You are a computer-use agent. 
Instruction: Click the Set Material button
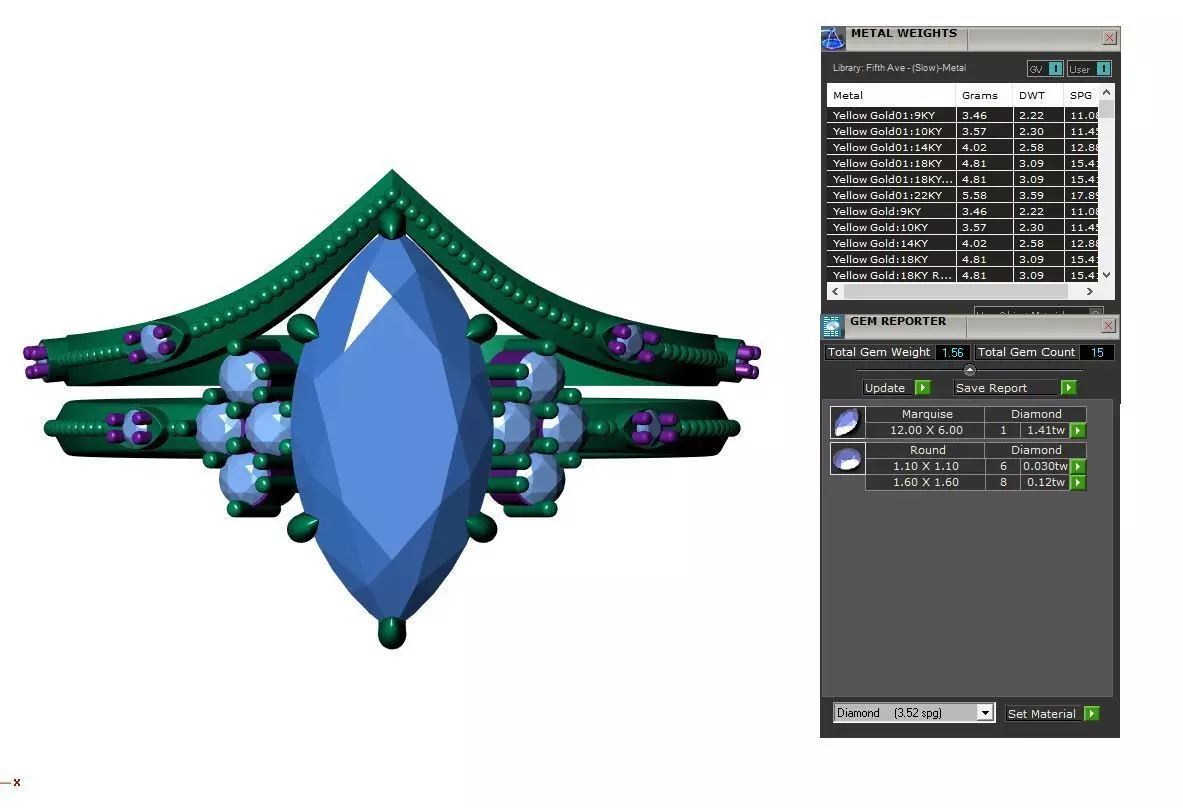[x=1052, y=714]
